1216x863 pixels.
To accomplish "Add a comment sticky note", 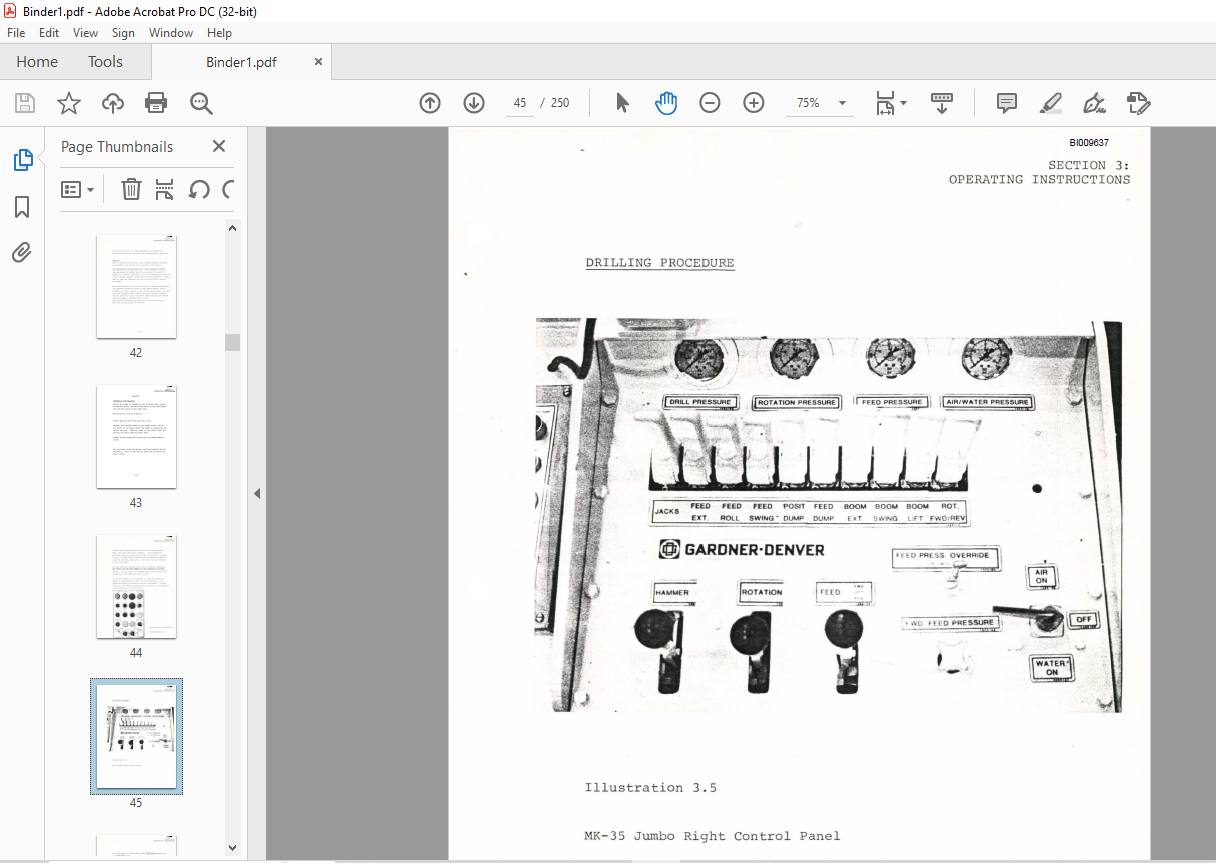I will click(x=1007, y=103).
